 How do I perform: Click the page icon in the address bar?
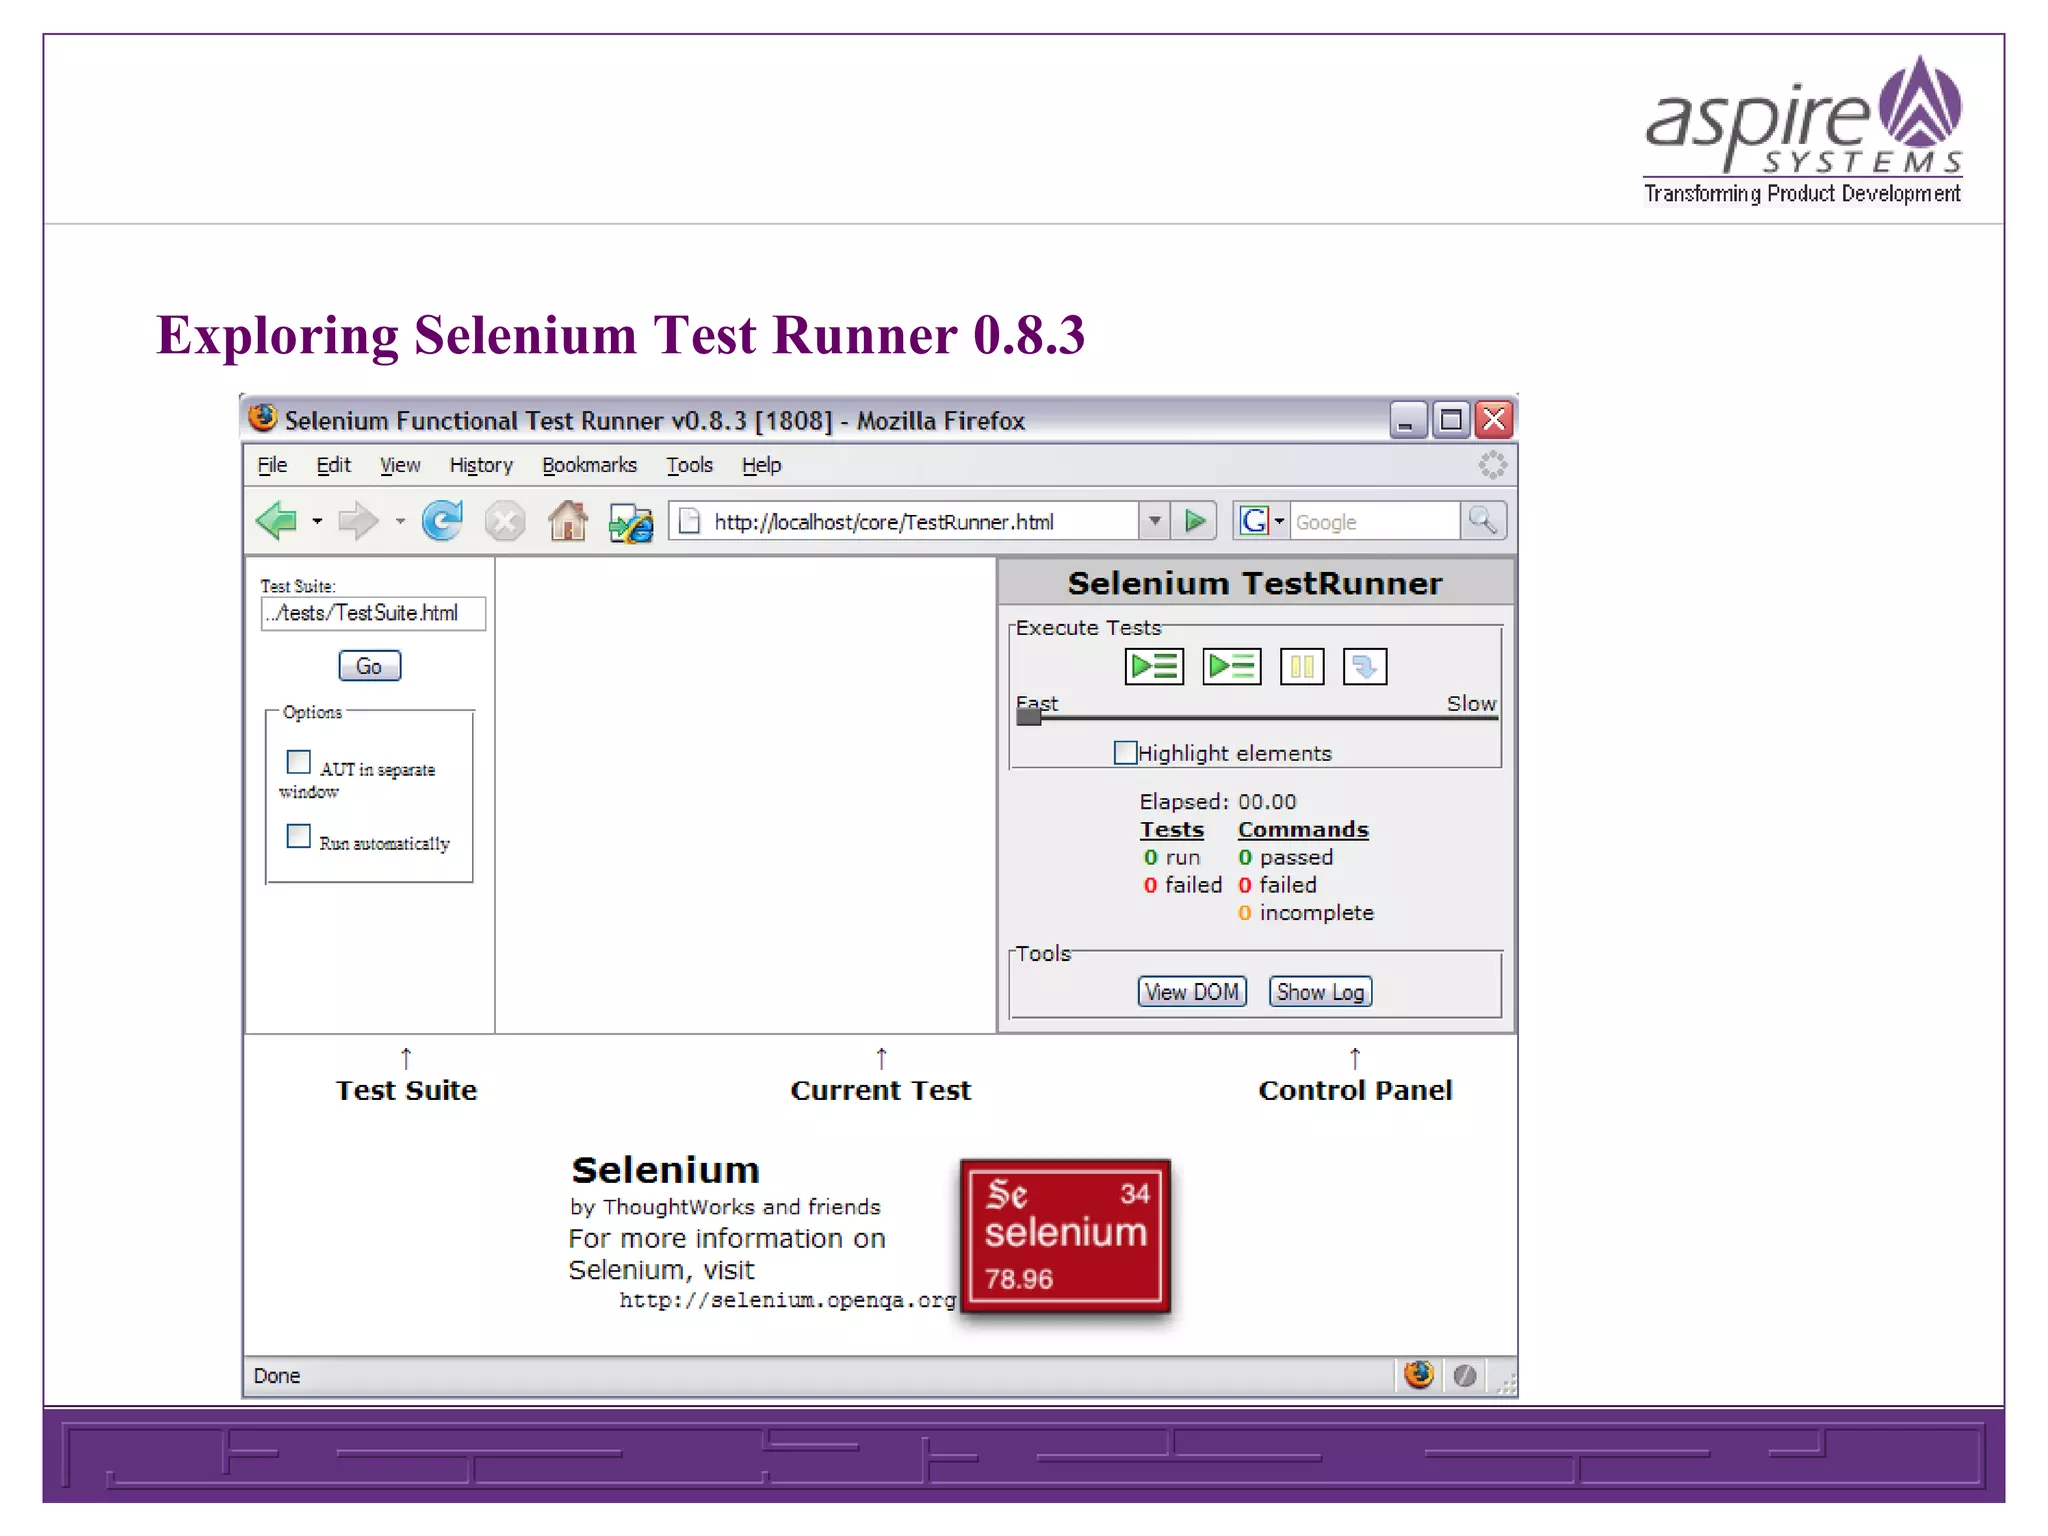click(x=689, y=521)
